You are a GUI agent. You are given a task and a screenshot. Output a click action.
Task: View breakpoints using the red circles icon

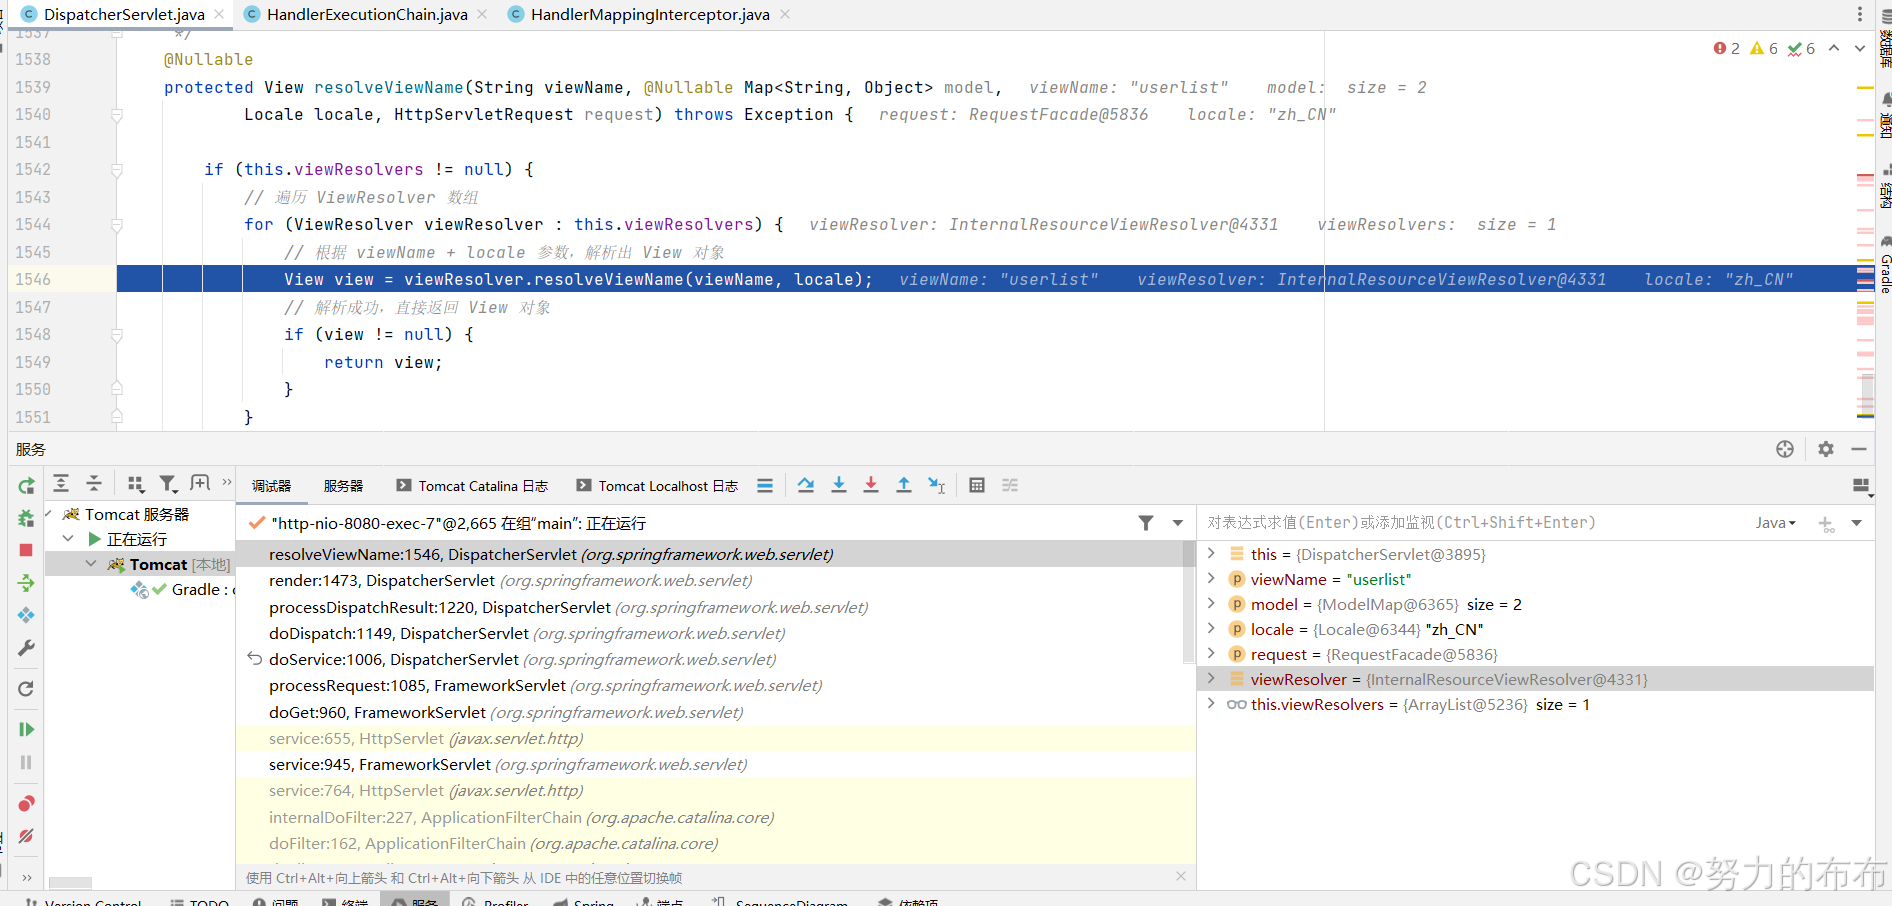pos(26,803)
